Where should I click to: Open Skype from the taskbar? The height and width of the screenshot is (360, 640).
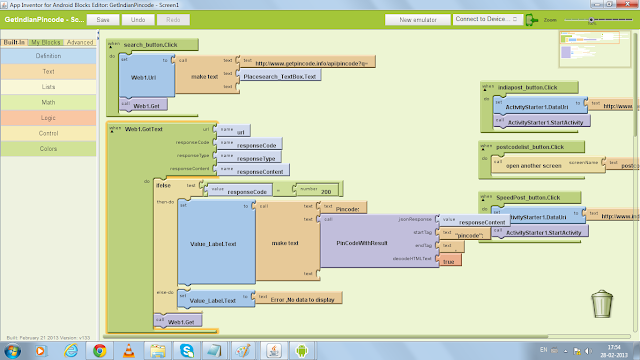click(187, 351)
